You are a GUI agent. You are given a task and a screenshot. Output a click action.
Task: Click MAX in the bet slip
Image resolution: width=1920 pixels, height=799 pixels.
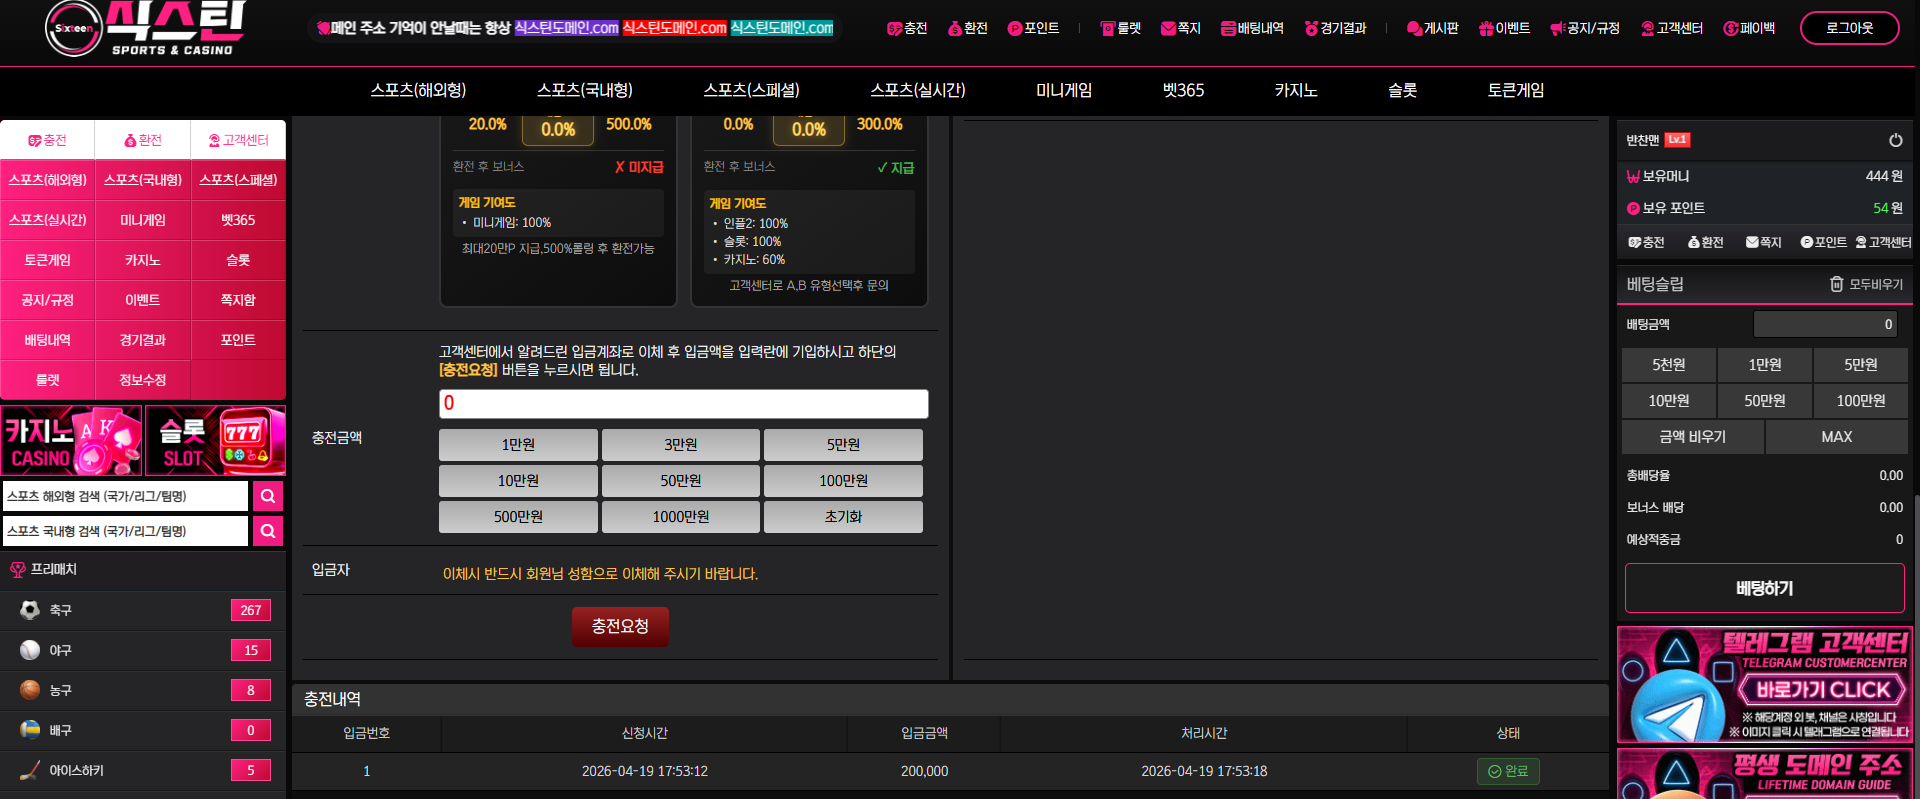[x=1836, y=437]
